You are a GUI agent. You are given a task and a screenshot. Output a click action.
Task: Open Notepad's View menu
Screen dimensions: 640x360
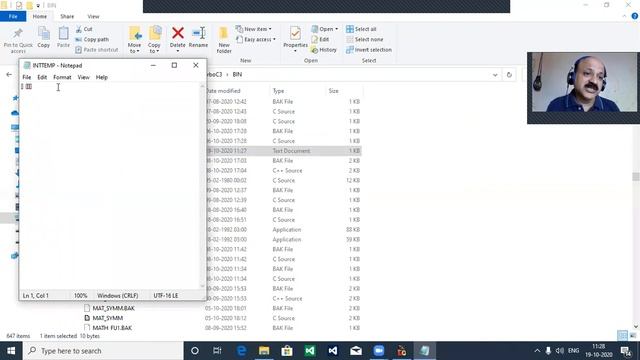83,77
